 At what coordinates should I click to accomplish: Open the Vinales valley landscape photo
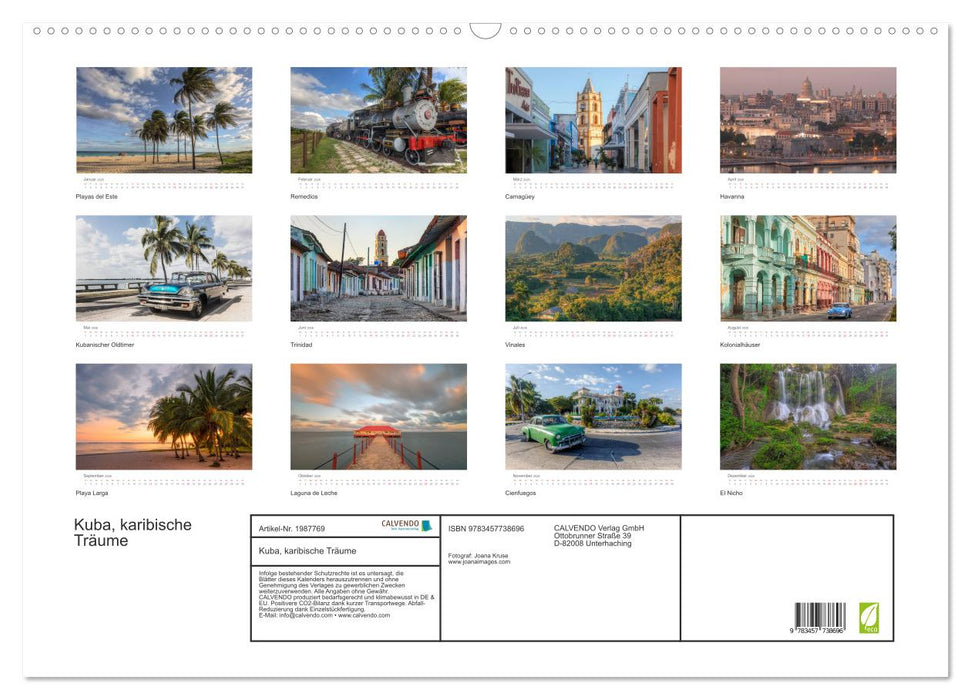[593, 268]
